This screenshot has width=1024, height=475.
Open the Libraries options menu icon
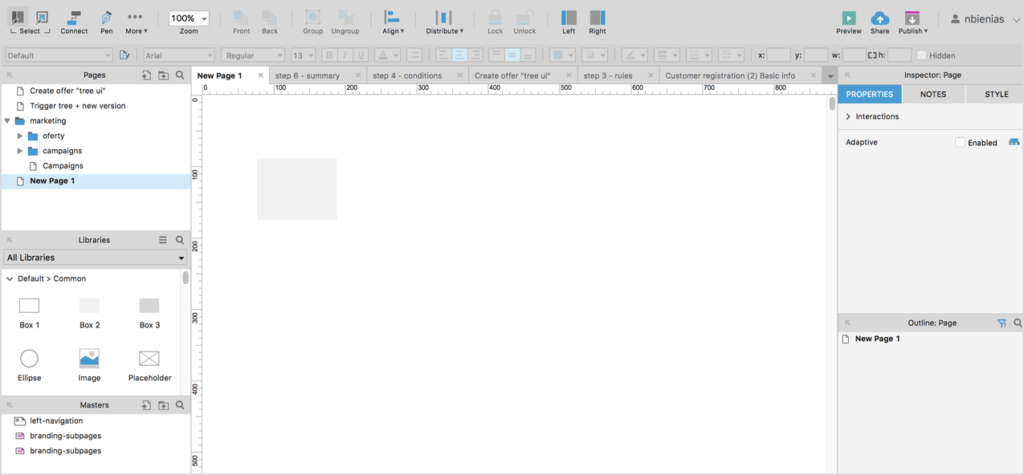(x=163, y=240)
